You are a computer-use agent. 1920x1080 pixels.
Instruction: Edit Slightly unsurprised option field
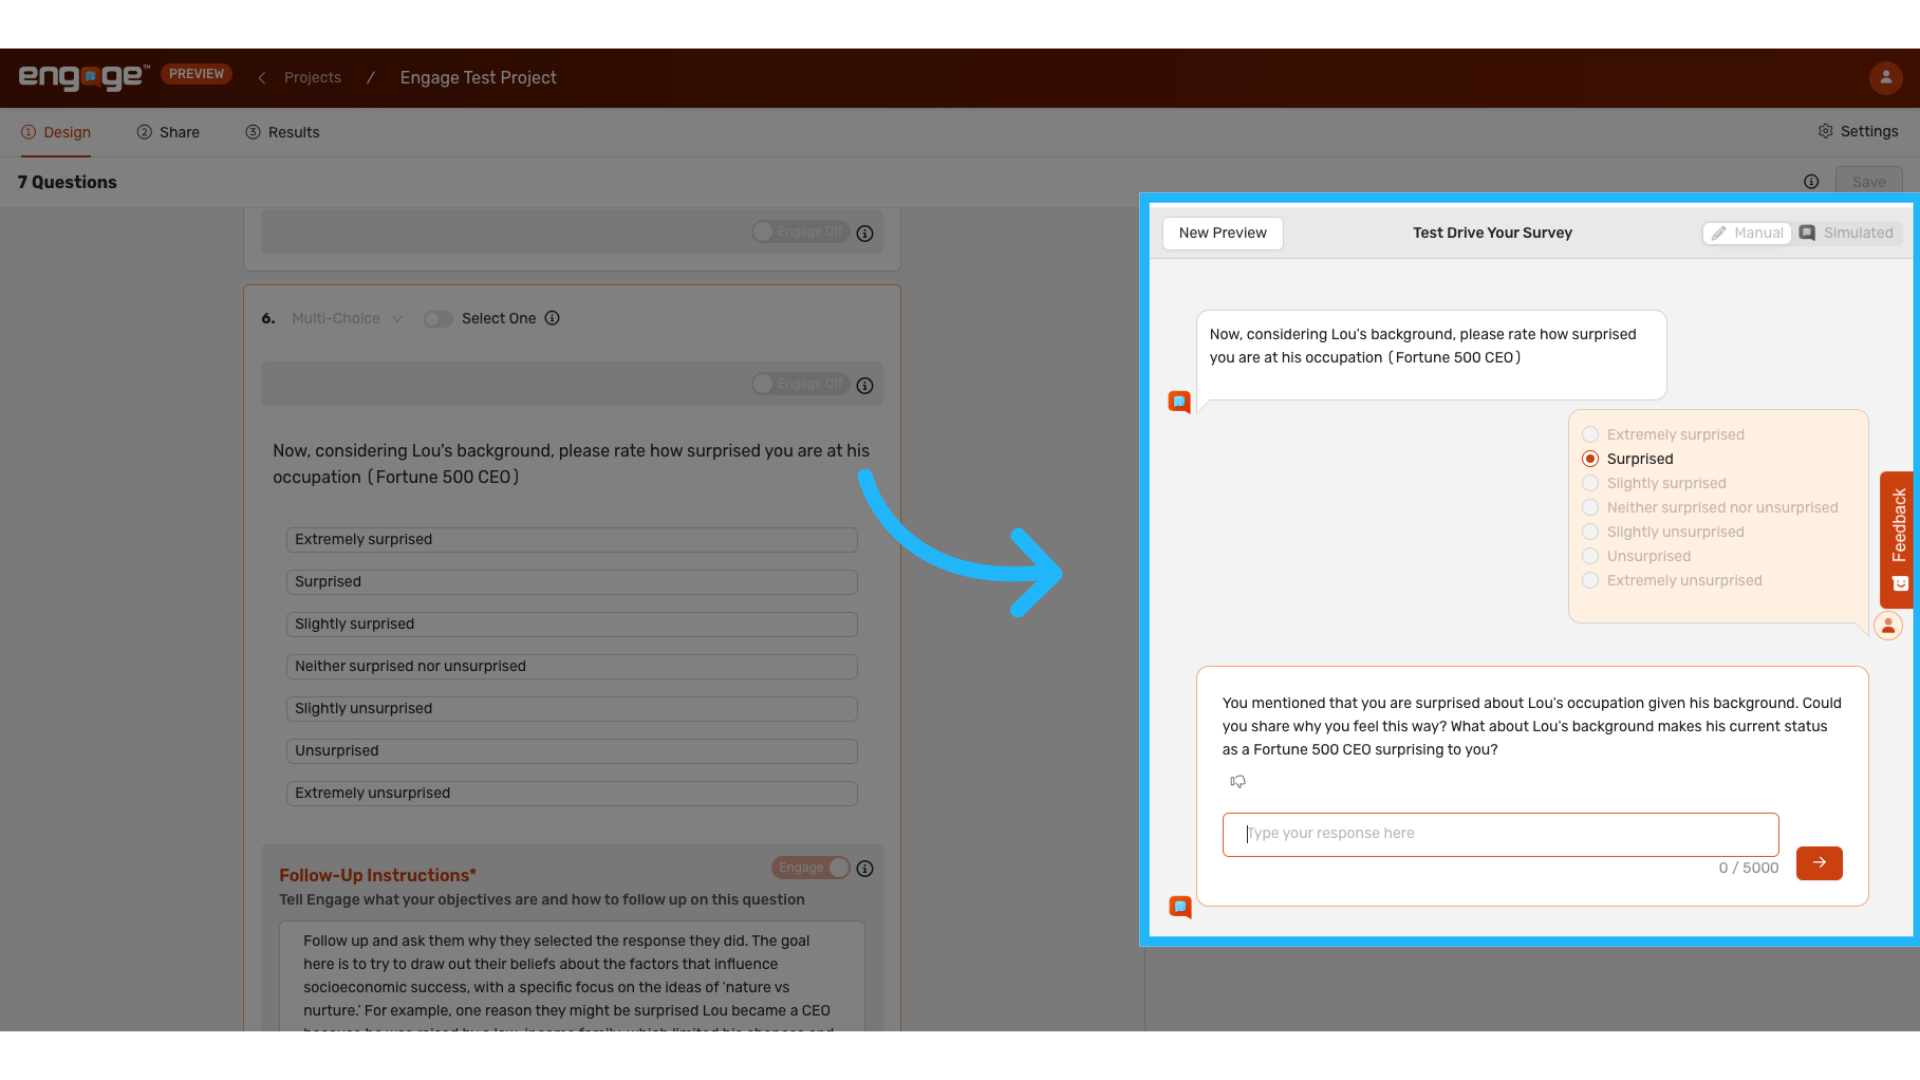click(x=572, y=708)
